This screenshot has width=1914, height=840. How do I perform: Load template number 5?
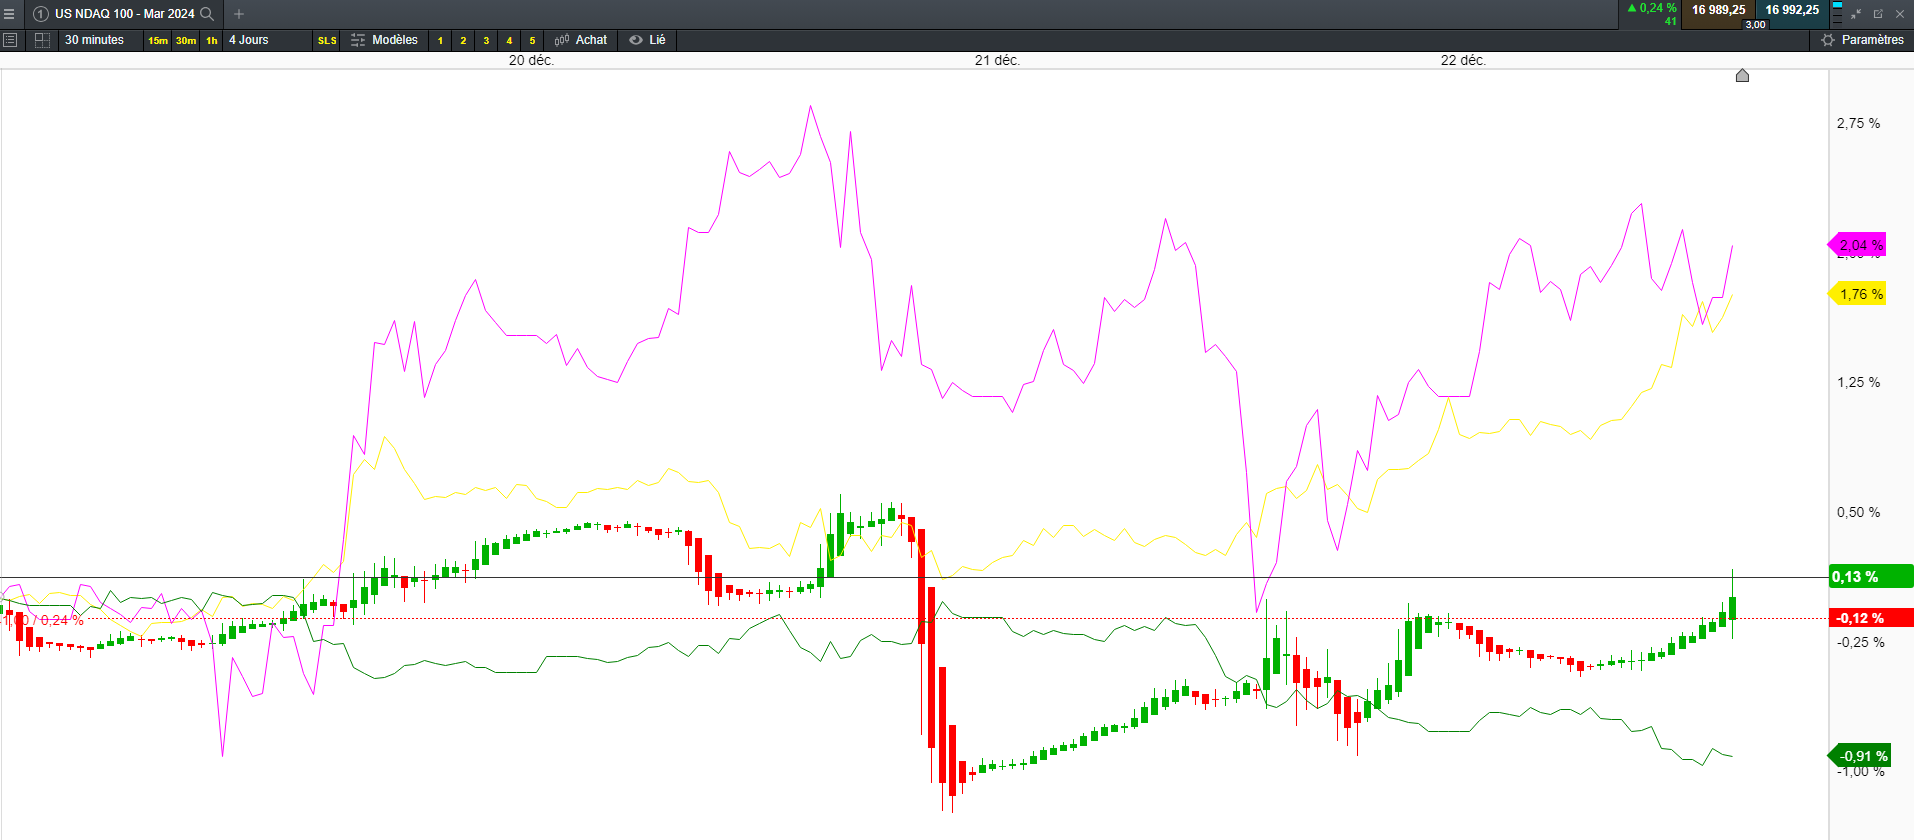[x=532, y=41]
